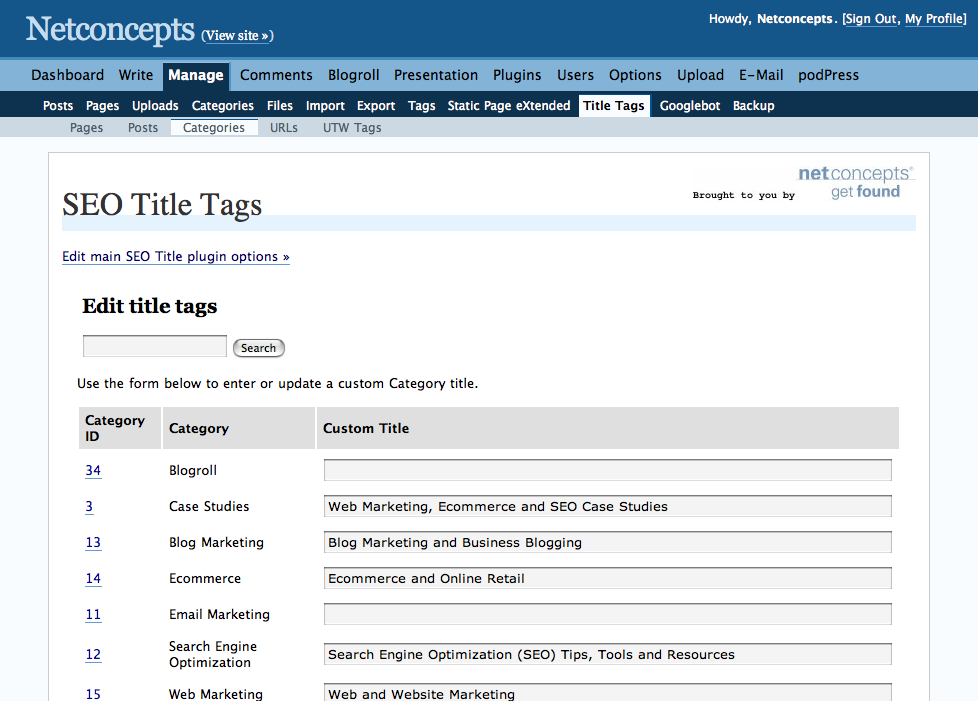This screenshot has height=701, width=978.
Task: Open the Users menu
Action: (x=575, y=75)
